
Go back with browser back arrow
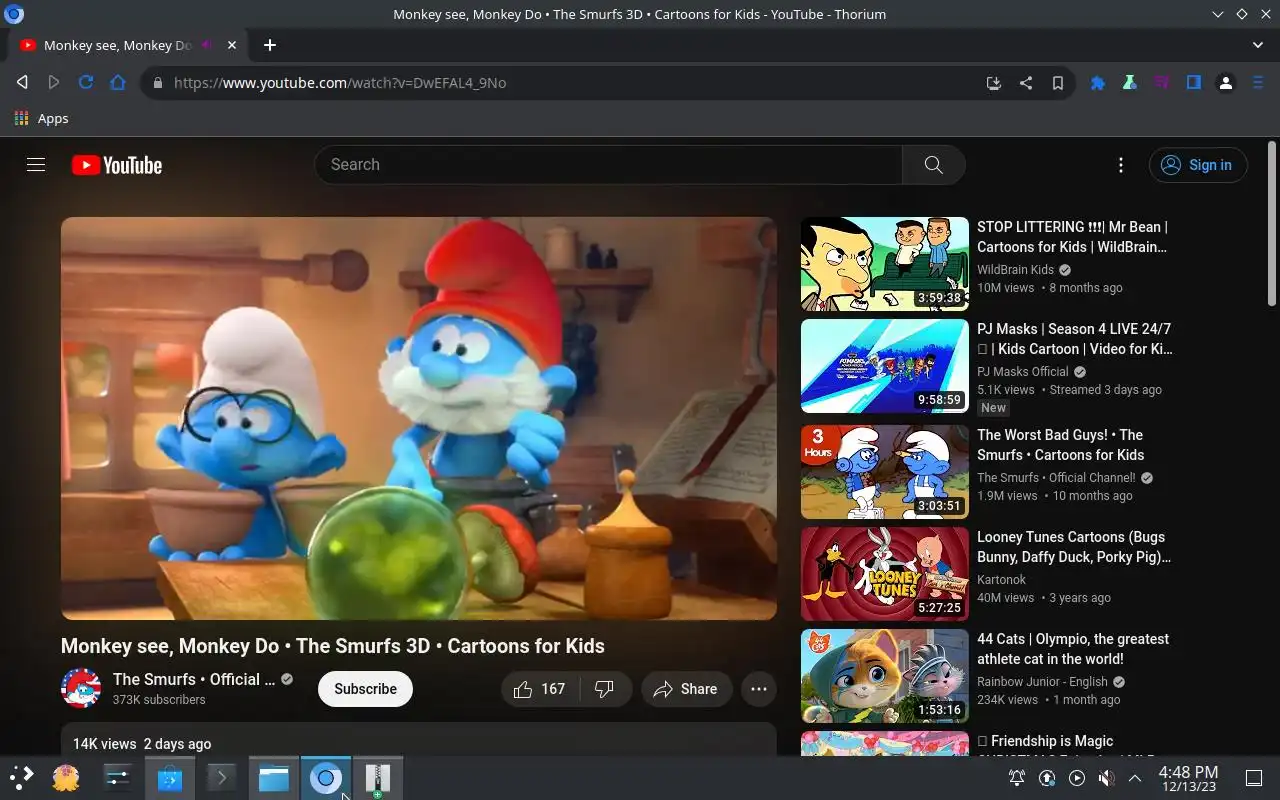click(x=22, y=82)
